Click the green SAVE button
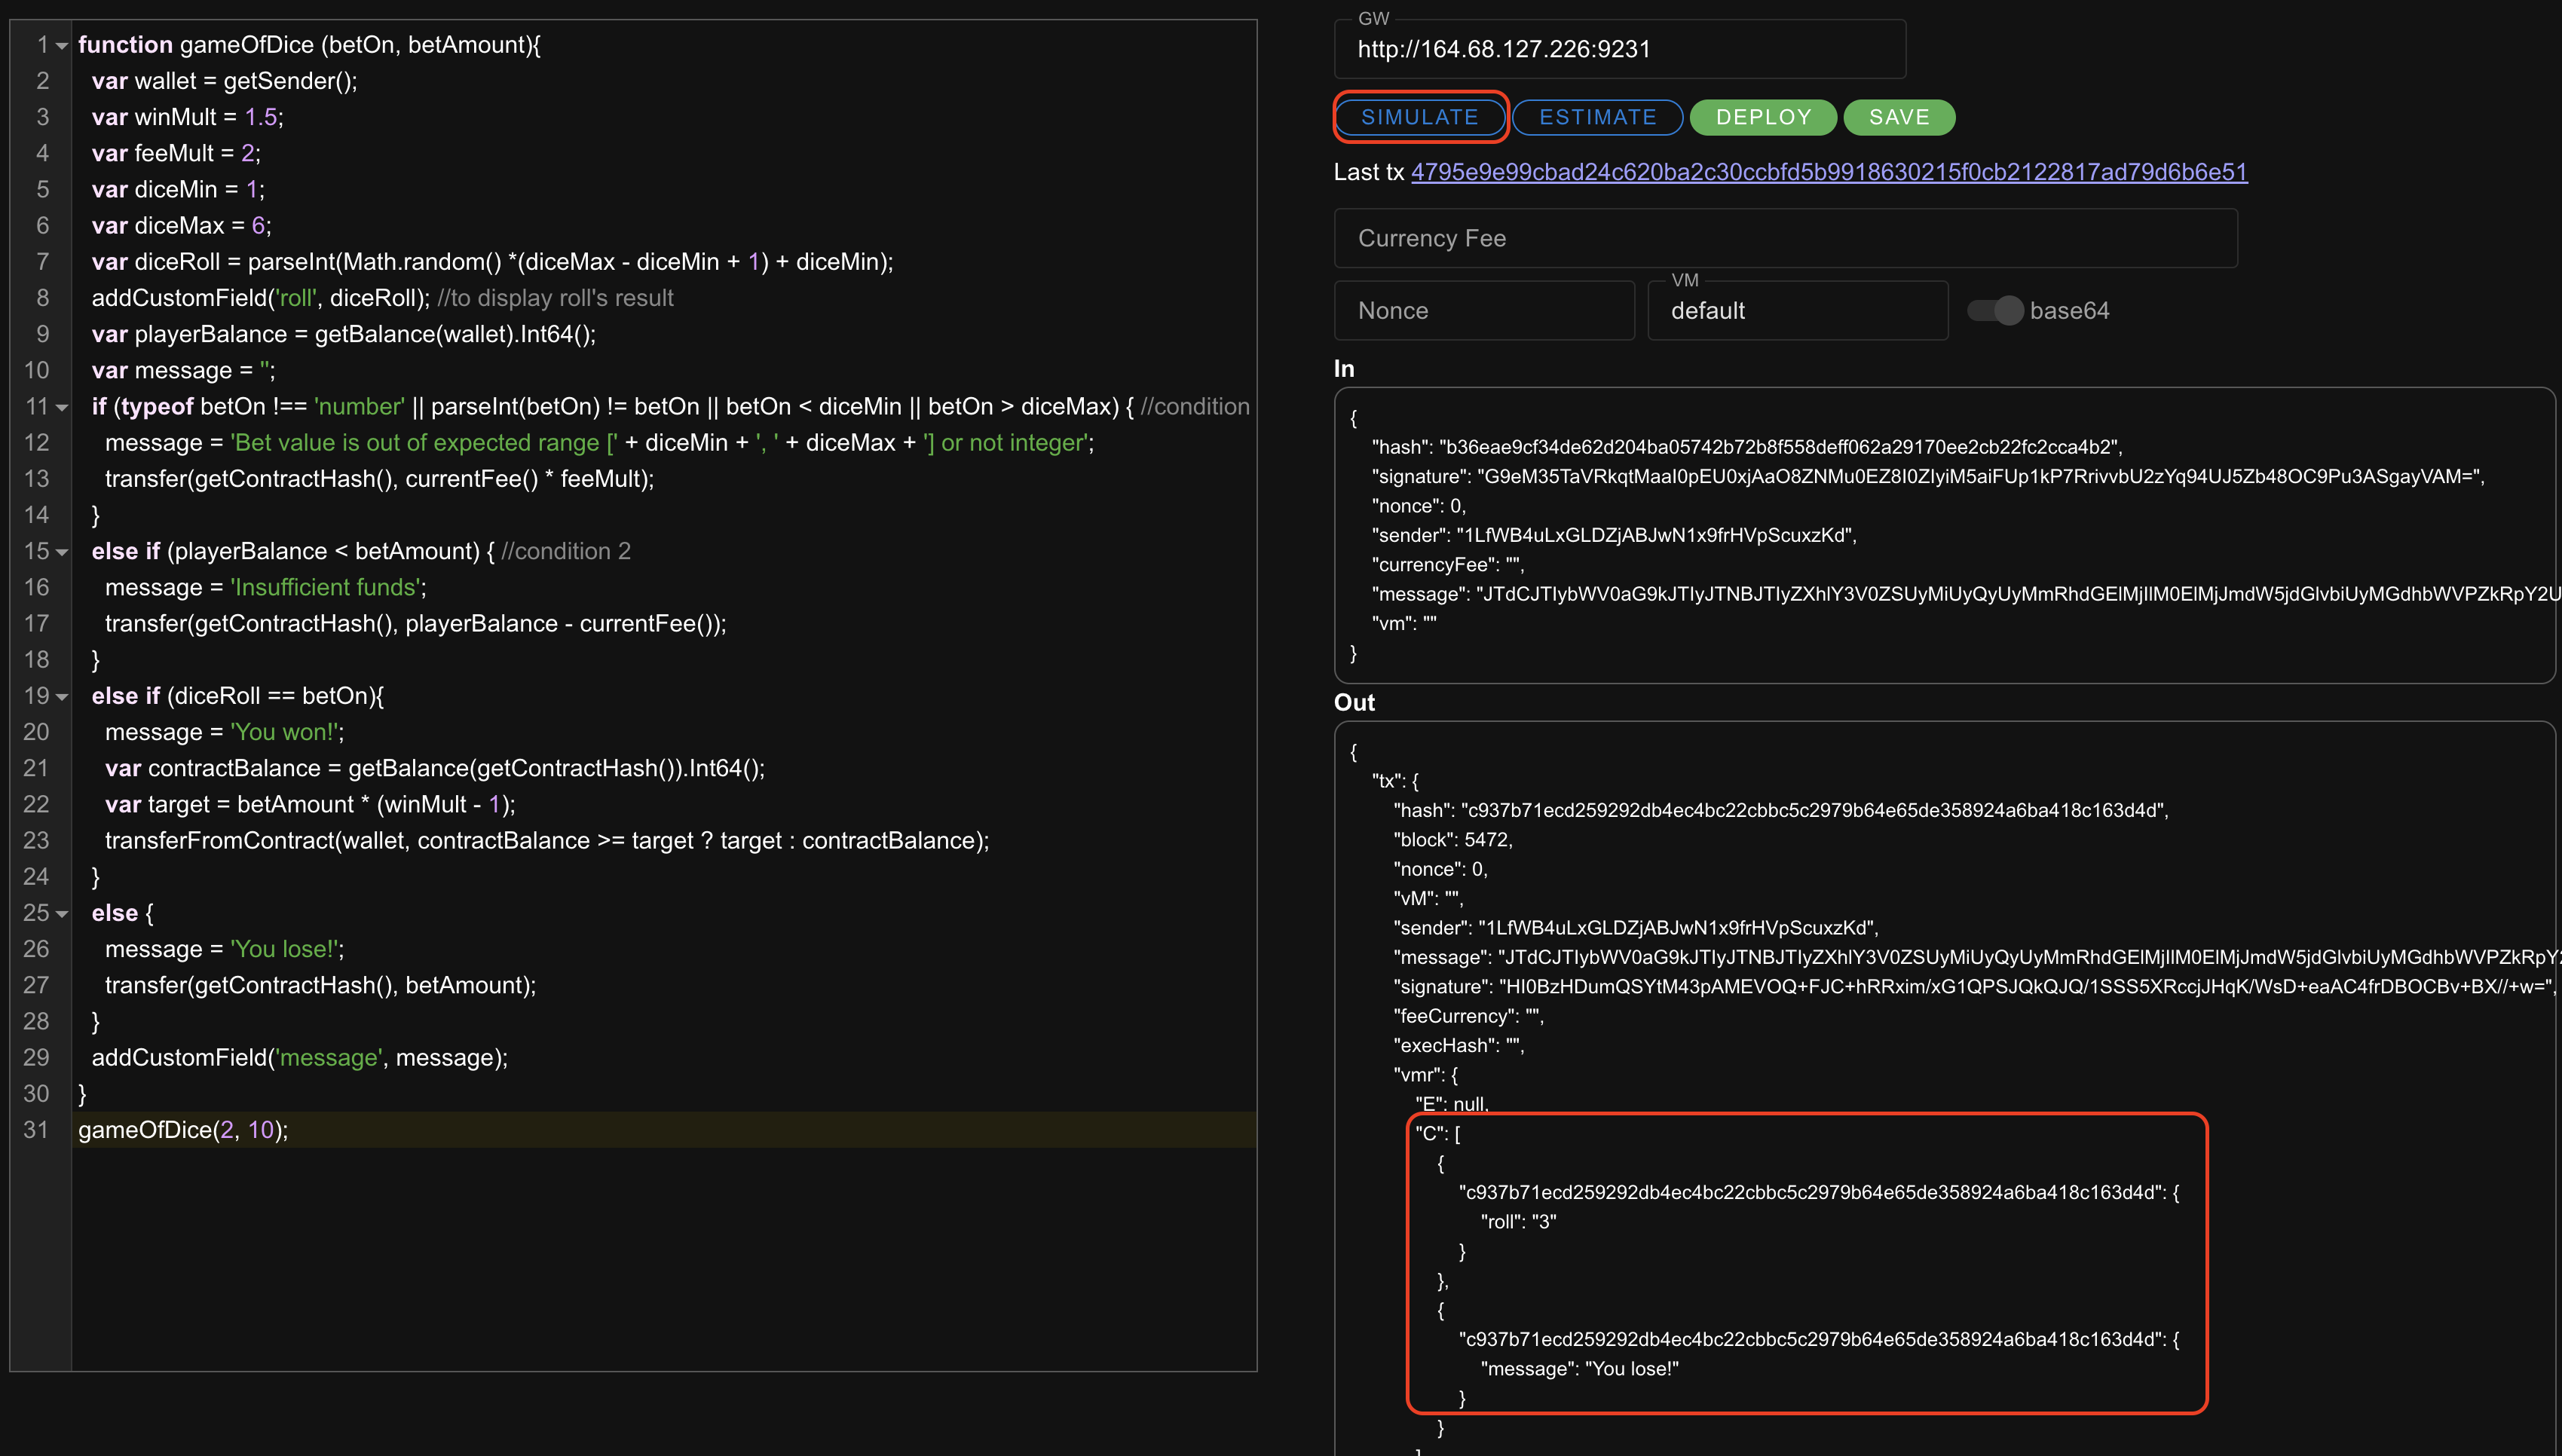Screen dimensions: 2562x1456 [1899, 117]
